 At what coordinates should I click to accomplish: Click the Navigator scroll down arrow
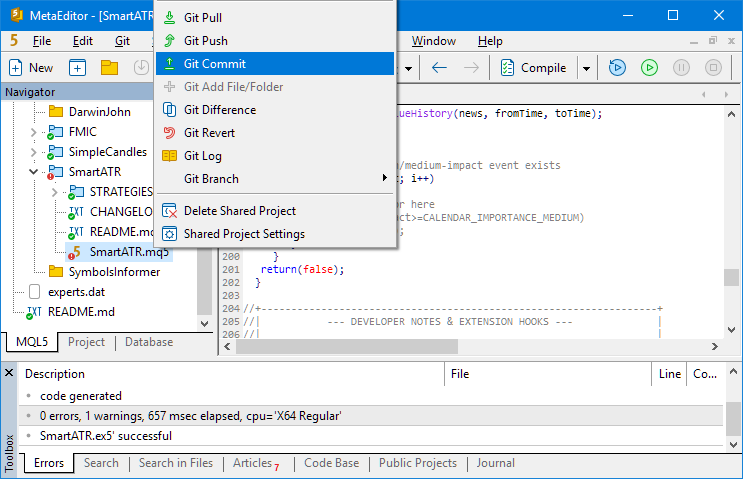pos(205,324)
